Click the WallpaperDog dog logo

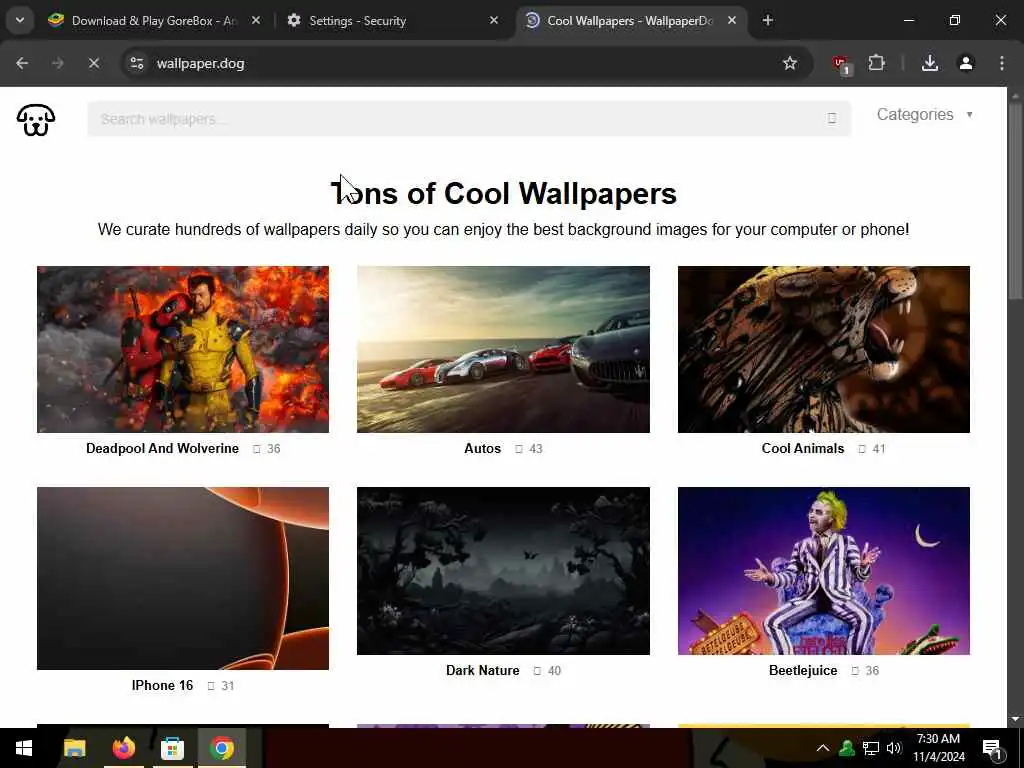click(x=36, y=120)
